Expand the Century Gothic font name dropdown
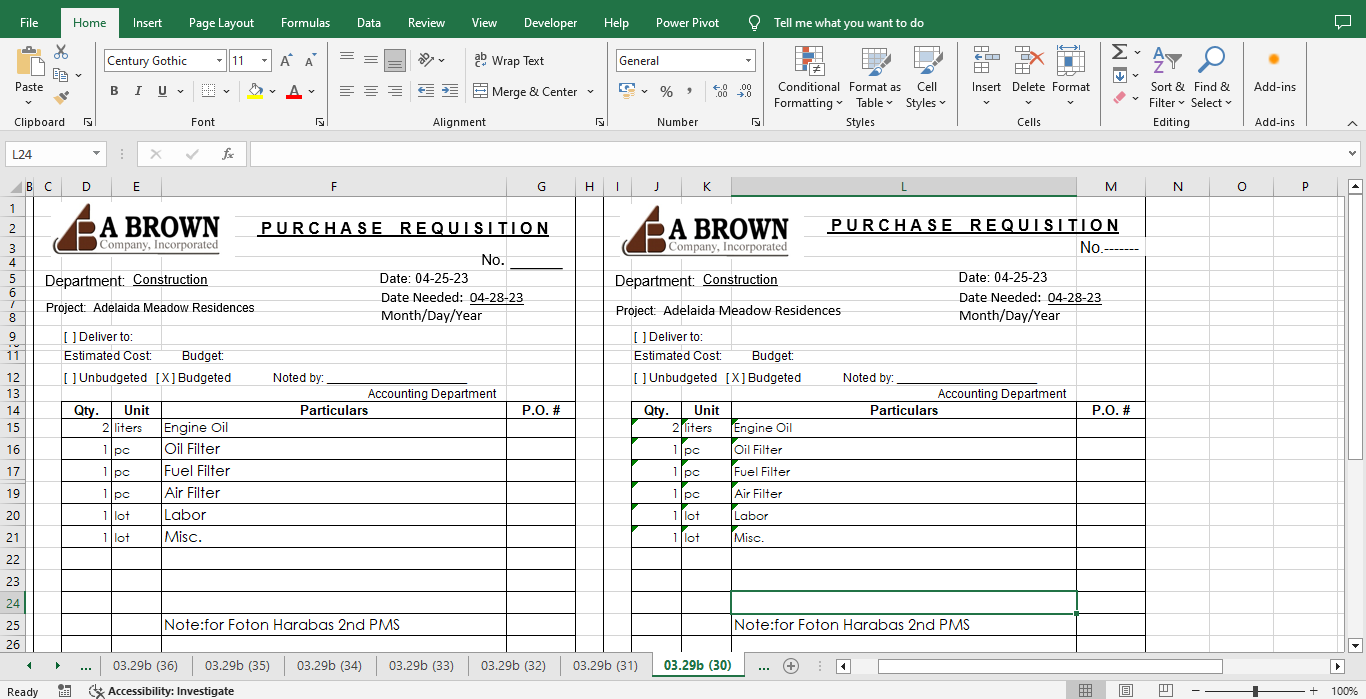The width and height of the screenshot is (1366, 699). click(219, 61)
